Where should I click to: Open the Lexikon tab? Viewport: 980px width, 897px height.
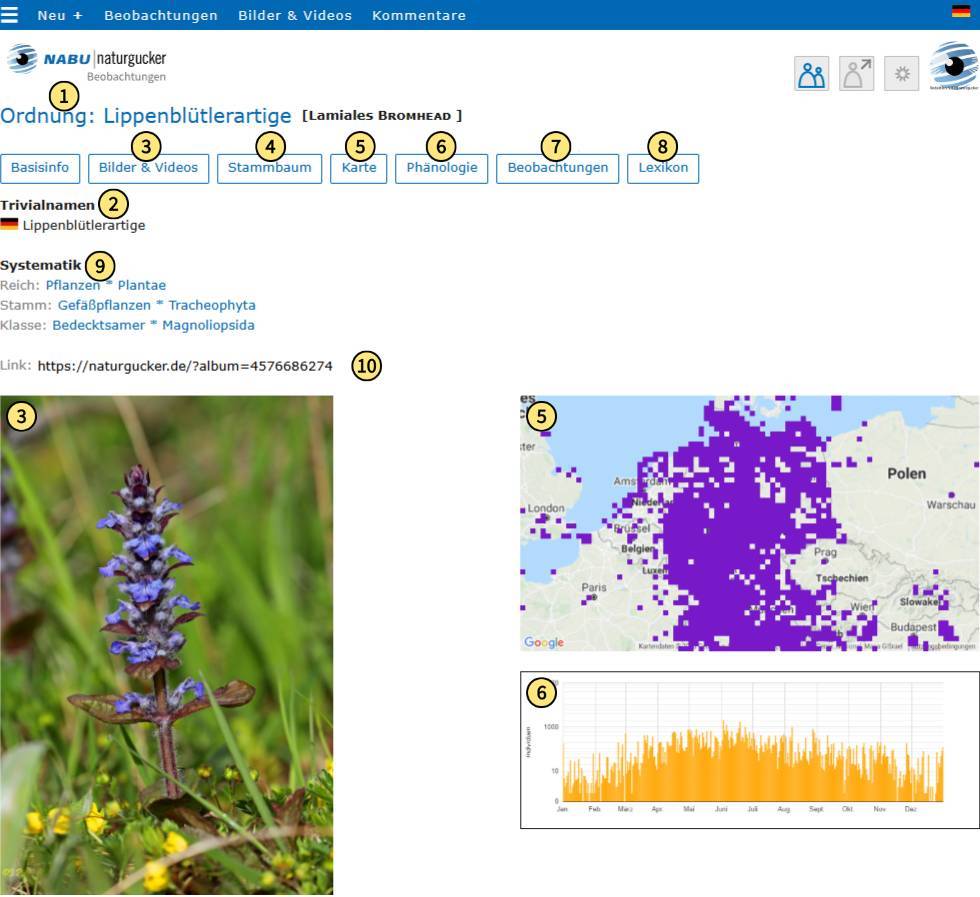663,168
